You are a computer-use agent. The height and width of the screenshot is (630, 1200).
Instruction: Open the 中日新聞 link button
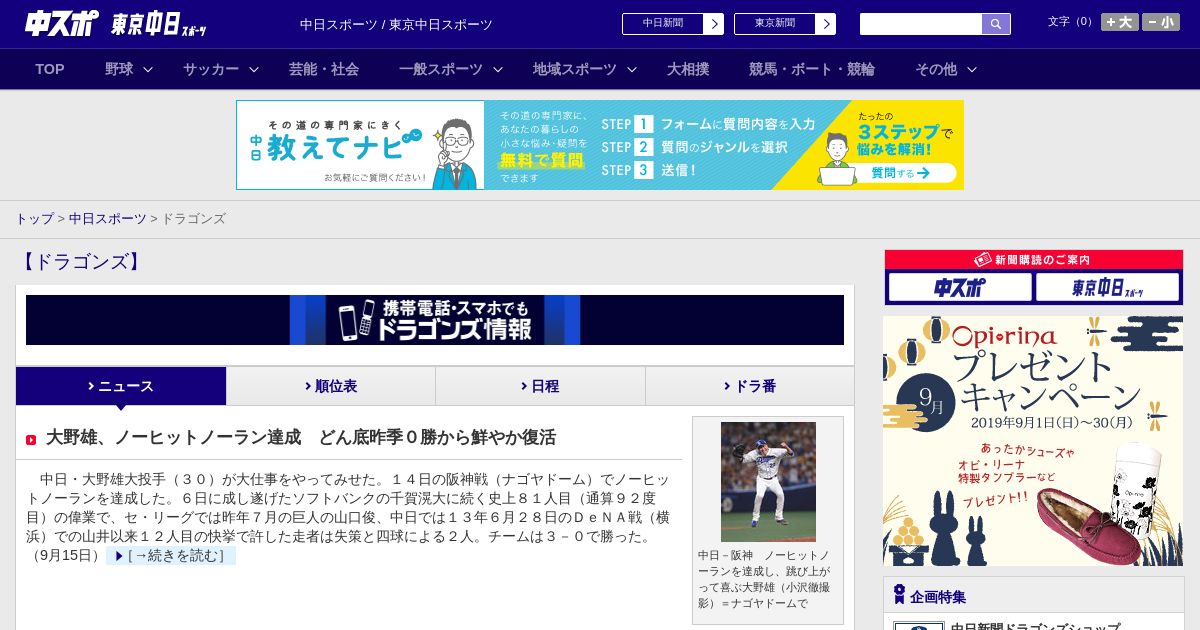coord(663,24)
